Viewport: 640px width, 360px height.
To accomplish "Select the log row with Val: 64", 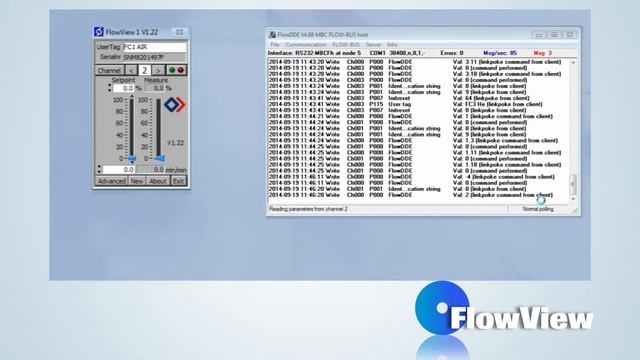I will click(x=418, y=98).
